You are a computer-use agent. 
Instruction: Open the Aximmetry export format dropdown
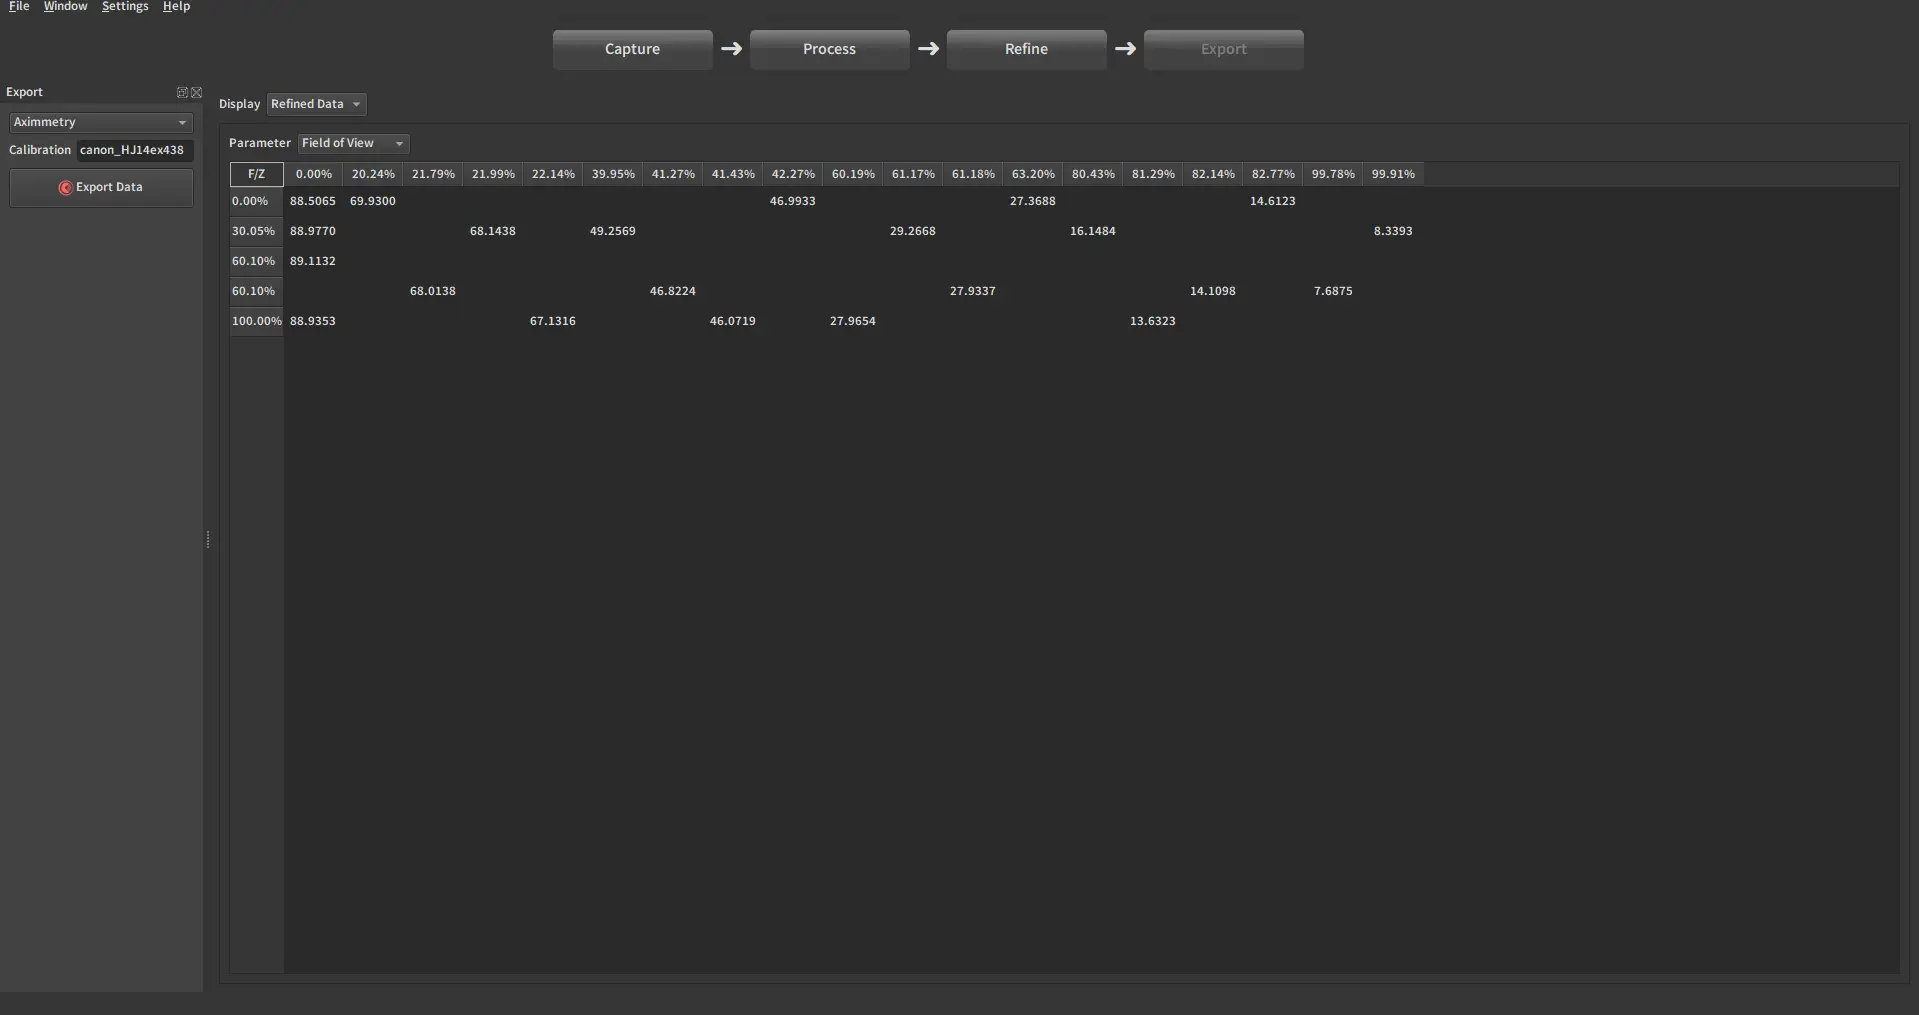[x=101, y=122]
